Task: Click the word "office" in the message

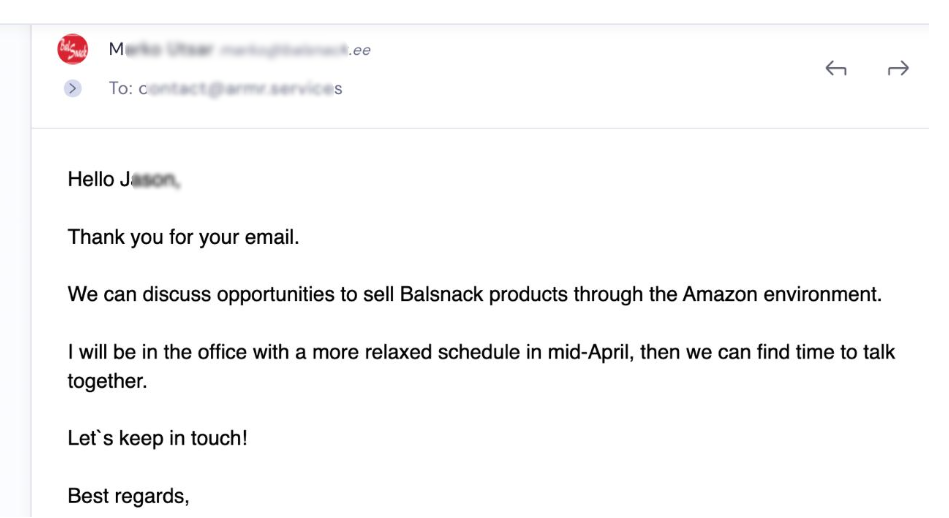Action: (219, 352)
